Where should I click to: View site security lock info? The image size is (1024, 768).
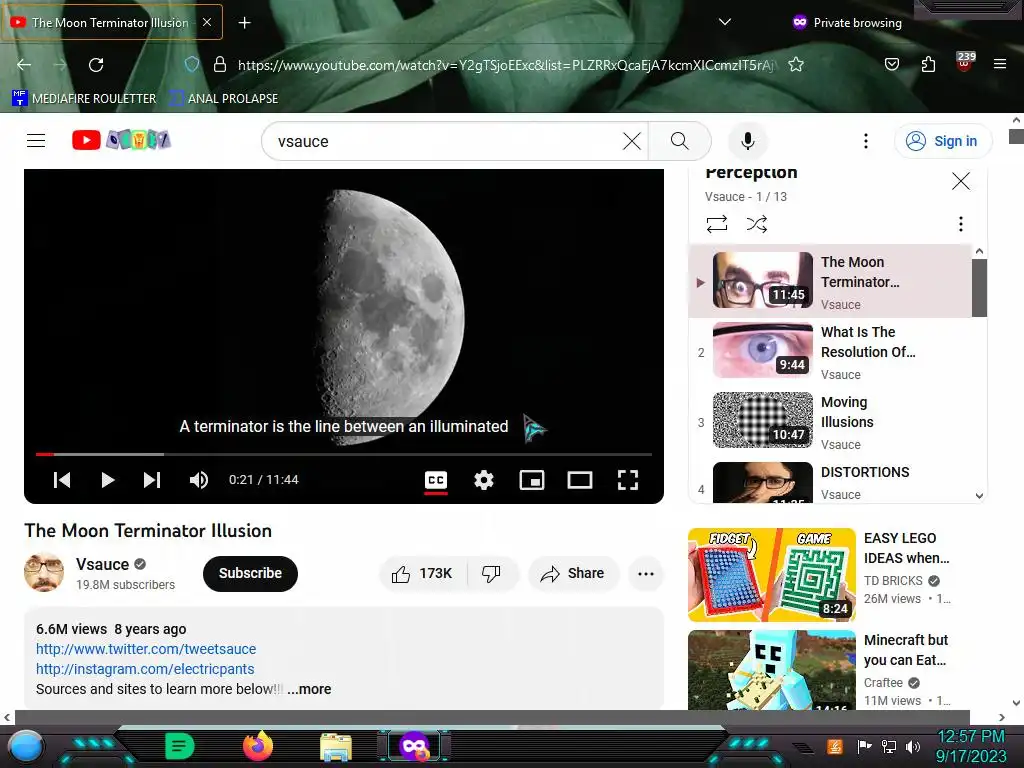[220, 64]
